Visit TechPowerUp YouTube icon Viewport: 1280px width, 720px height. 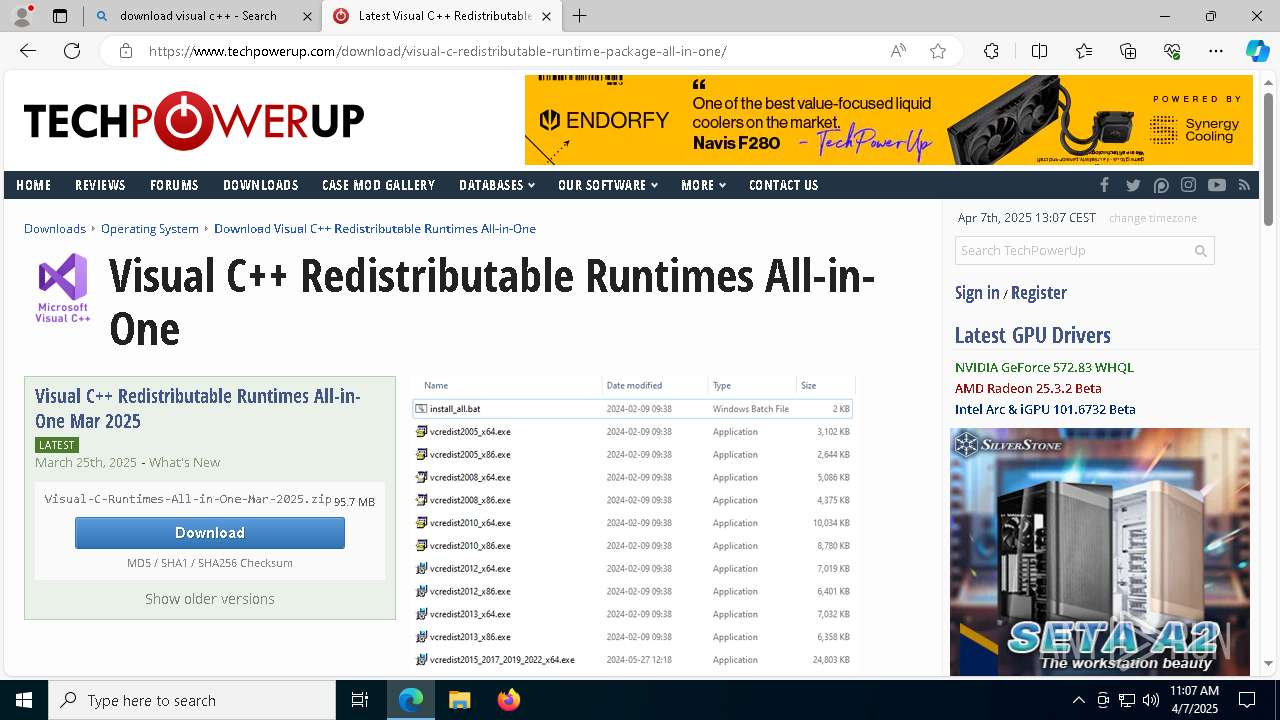tap(1216, 185)
